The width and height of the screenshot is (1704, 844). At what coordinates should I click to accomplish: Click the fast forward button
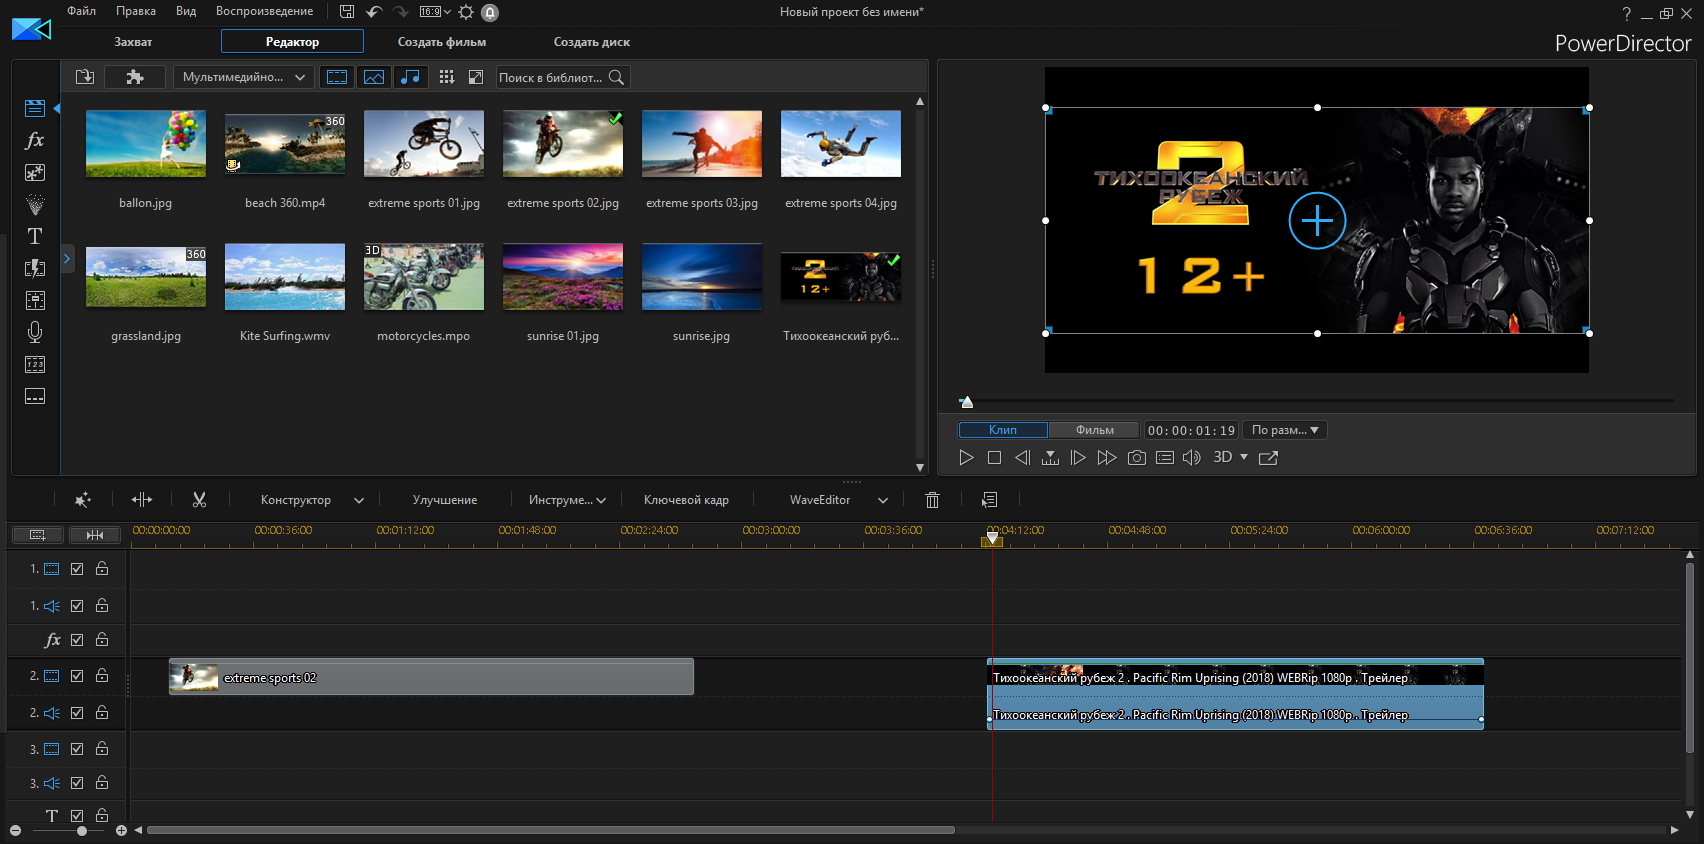[x=1106, y=458]
